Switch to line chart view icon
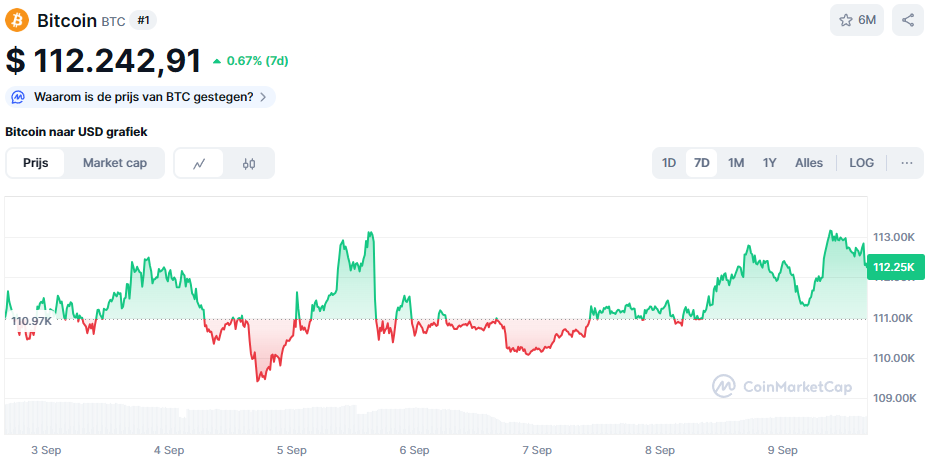This screenshot has width=928, height=457. point(199,163)
